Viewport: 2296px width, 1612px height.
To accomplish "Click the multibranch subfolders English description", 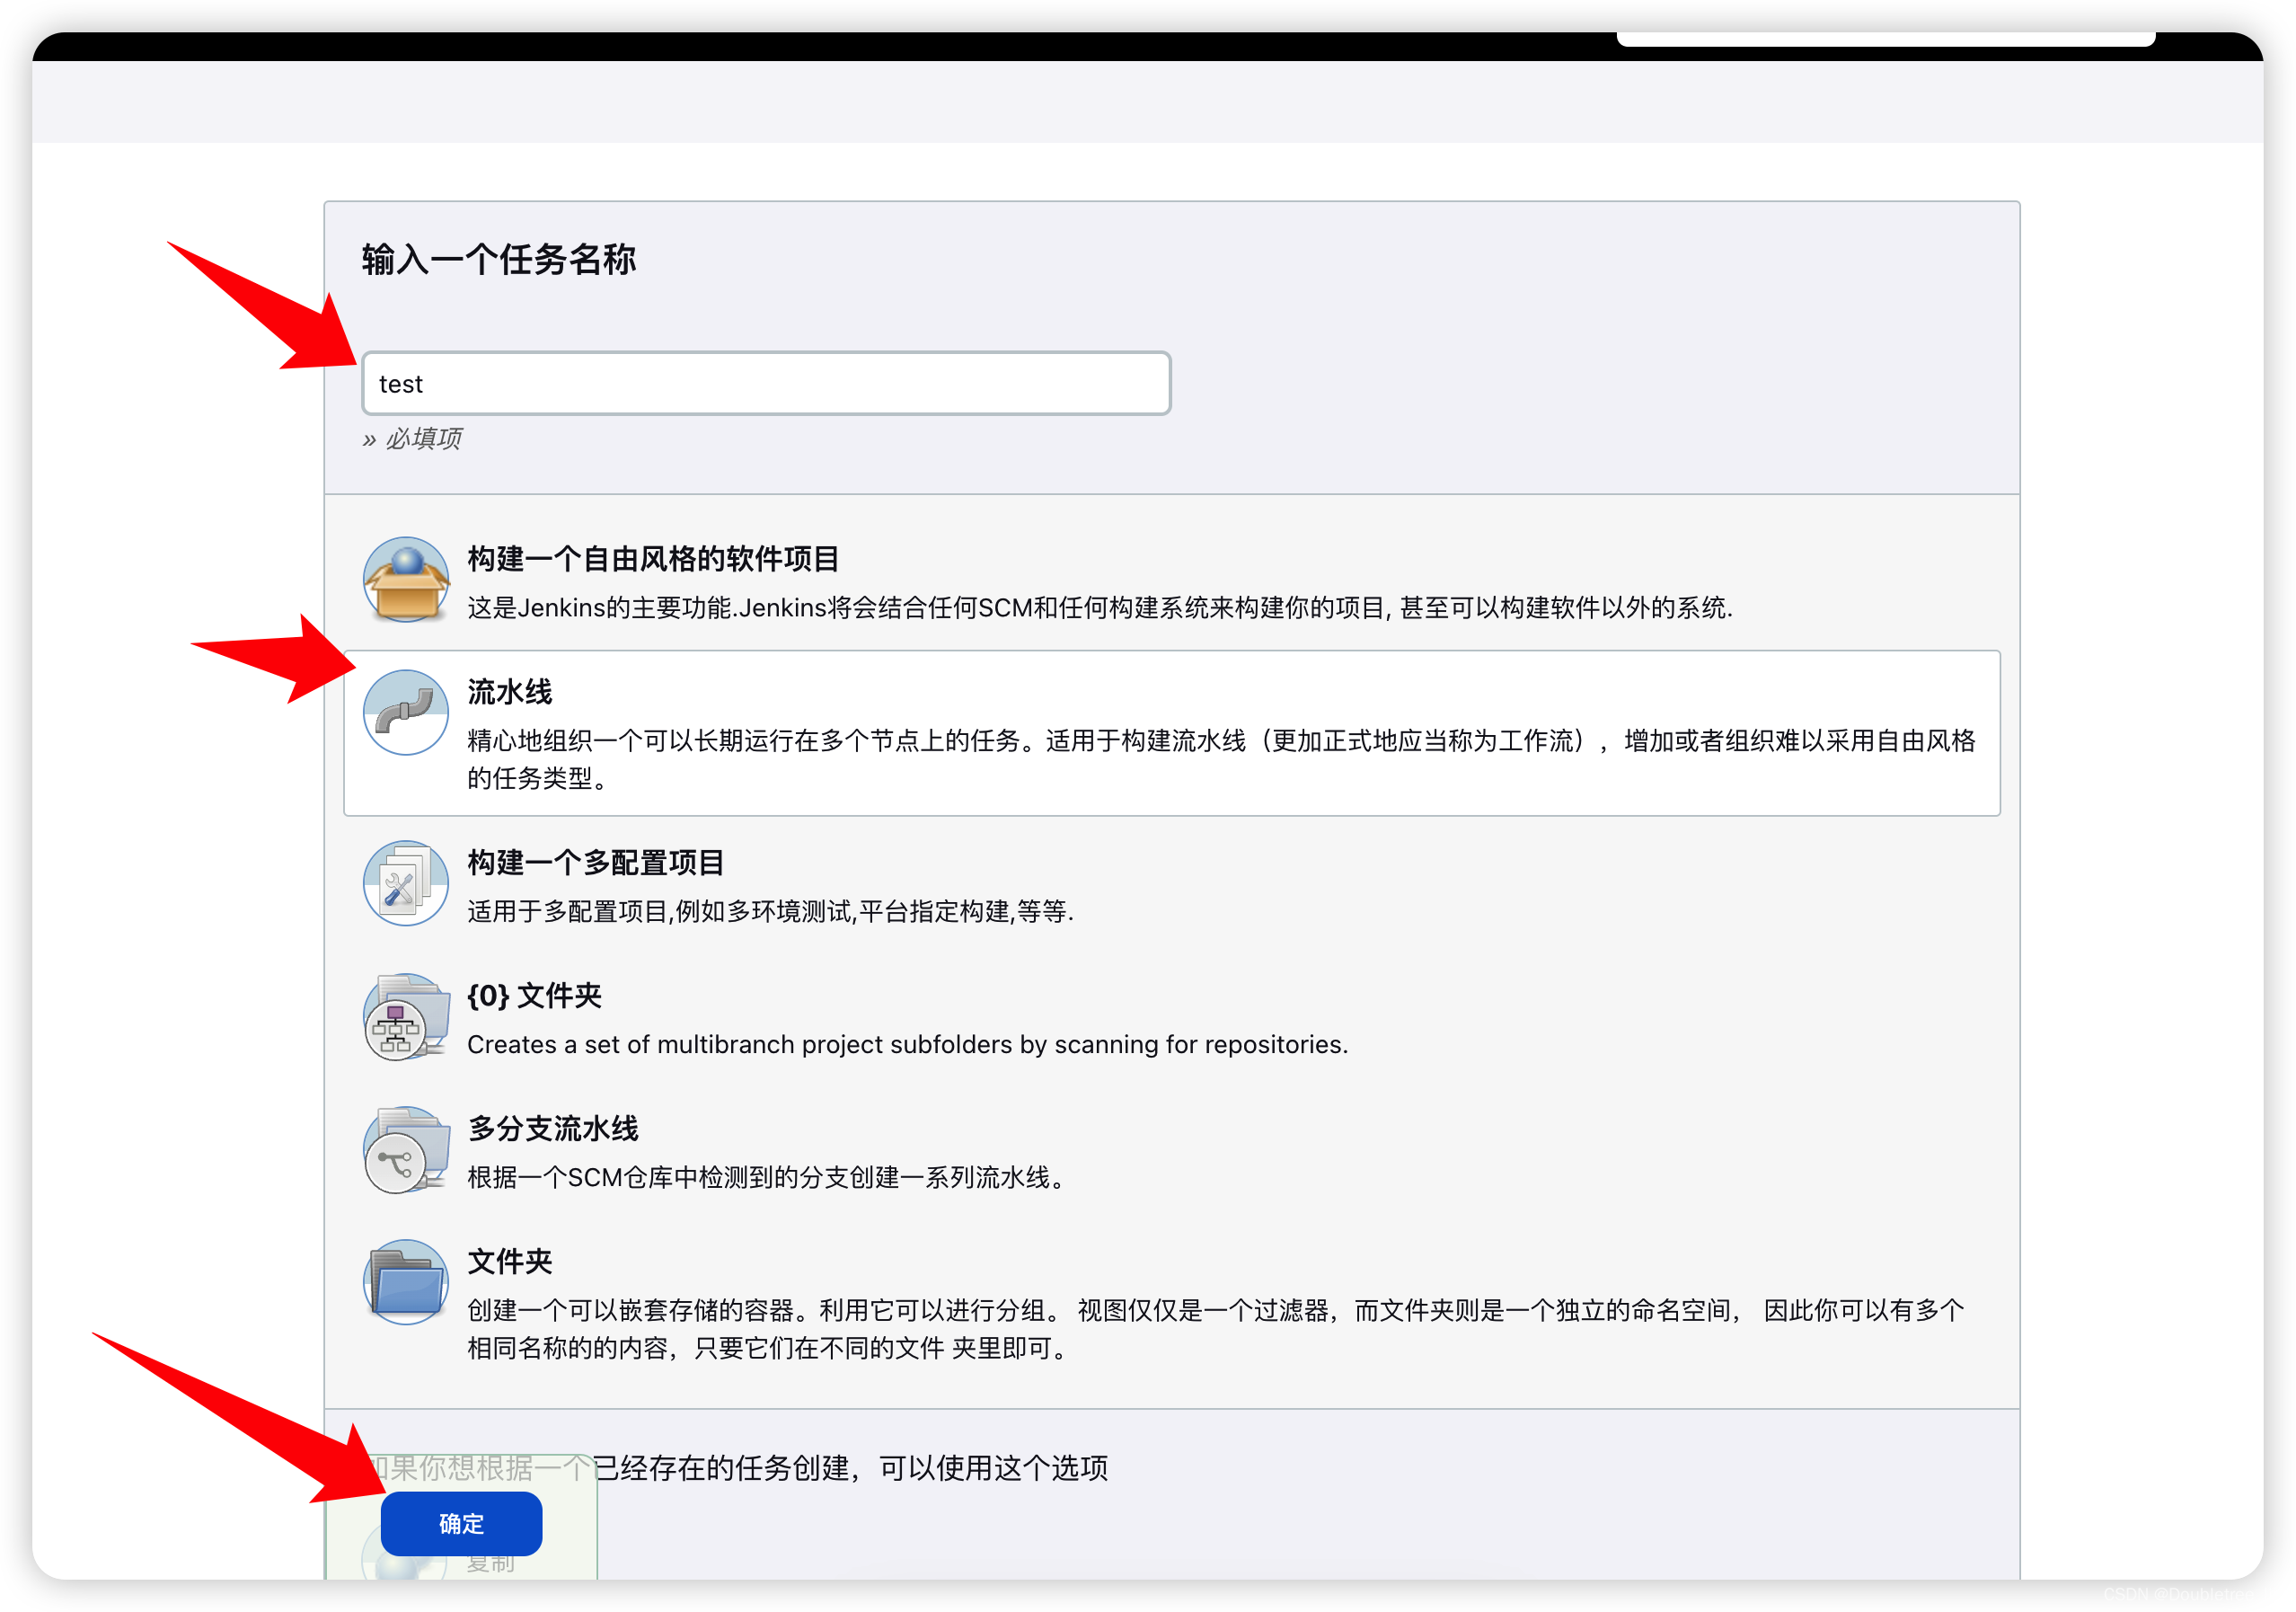I will tap(907, 1045).
